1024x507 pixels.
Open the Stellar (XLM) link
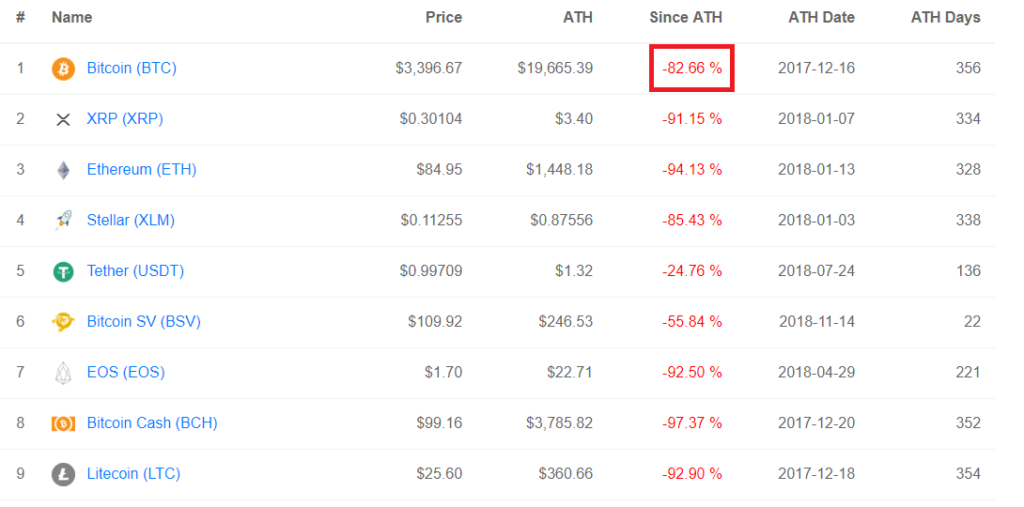(131, 220)
